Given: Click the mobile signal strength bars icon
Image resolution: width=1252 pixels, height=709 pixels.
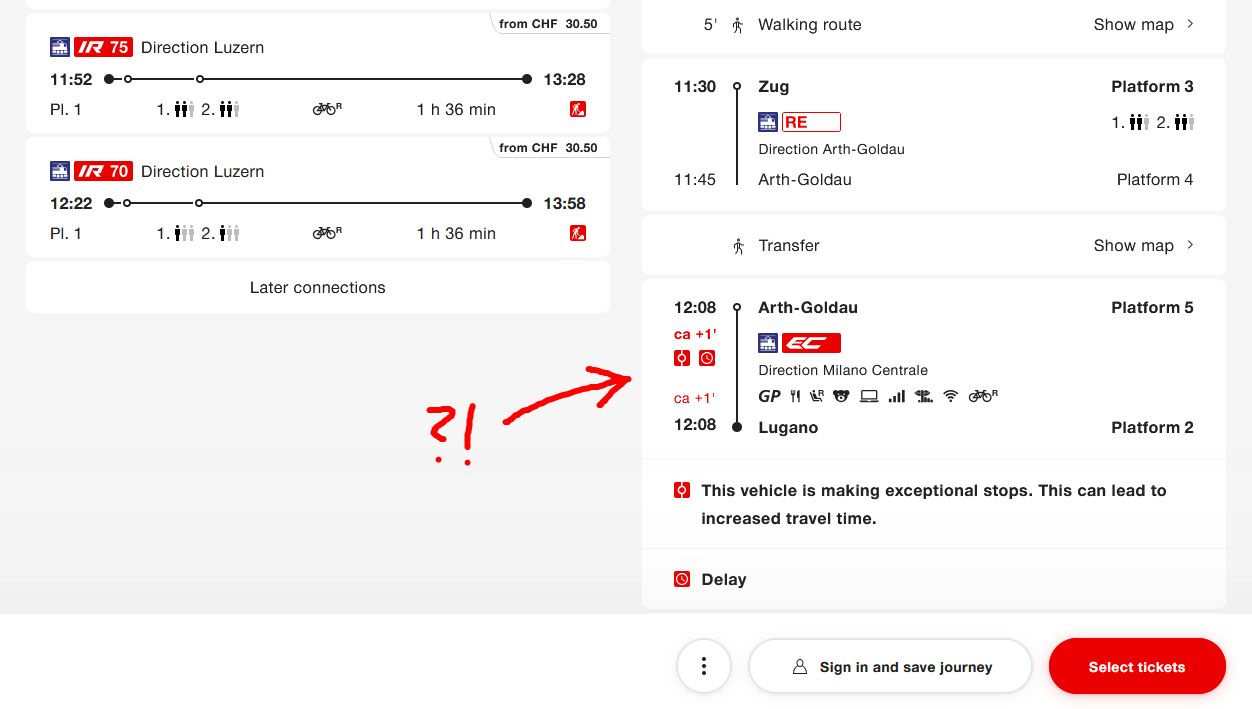Looking at the screenshot, I should pyautogui.click(x=897, y=396).
